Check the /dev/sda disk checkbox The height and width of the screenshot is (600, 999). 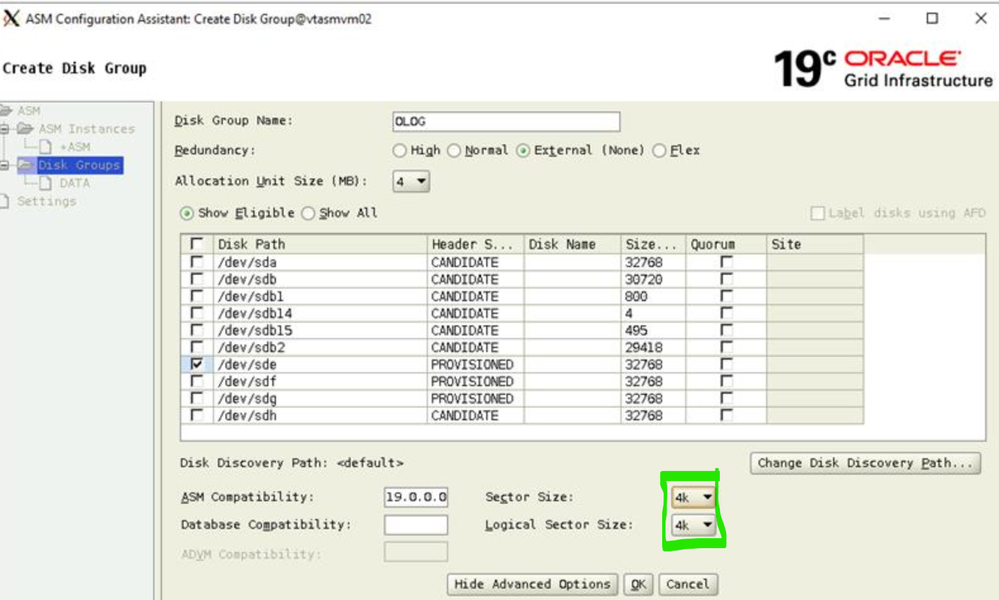pos(197,262)
